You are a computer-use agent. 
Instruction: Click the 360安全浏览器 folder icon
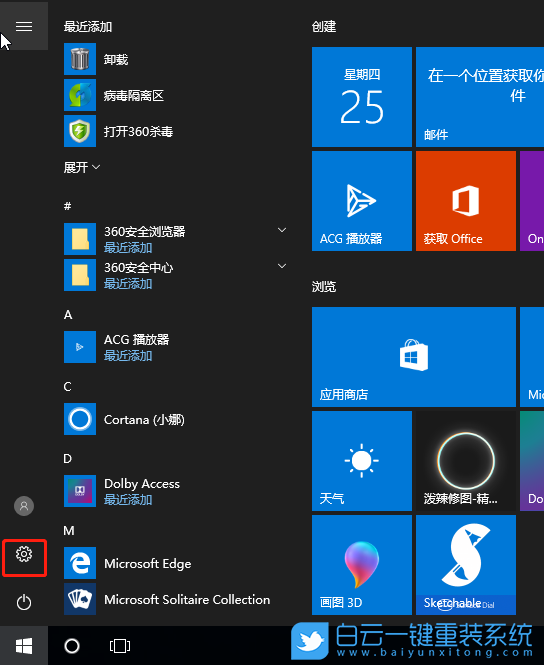pyautogui.click(x=80, y=239)
